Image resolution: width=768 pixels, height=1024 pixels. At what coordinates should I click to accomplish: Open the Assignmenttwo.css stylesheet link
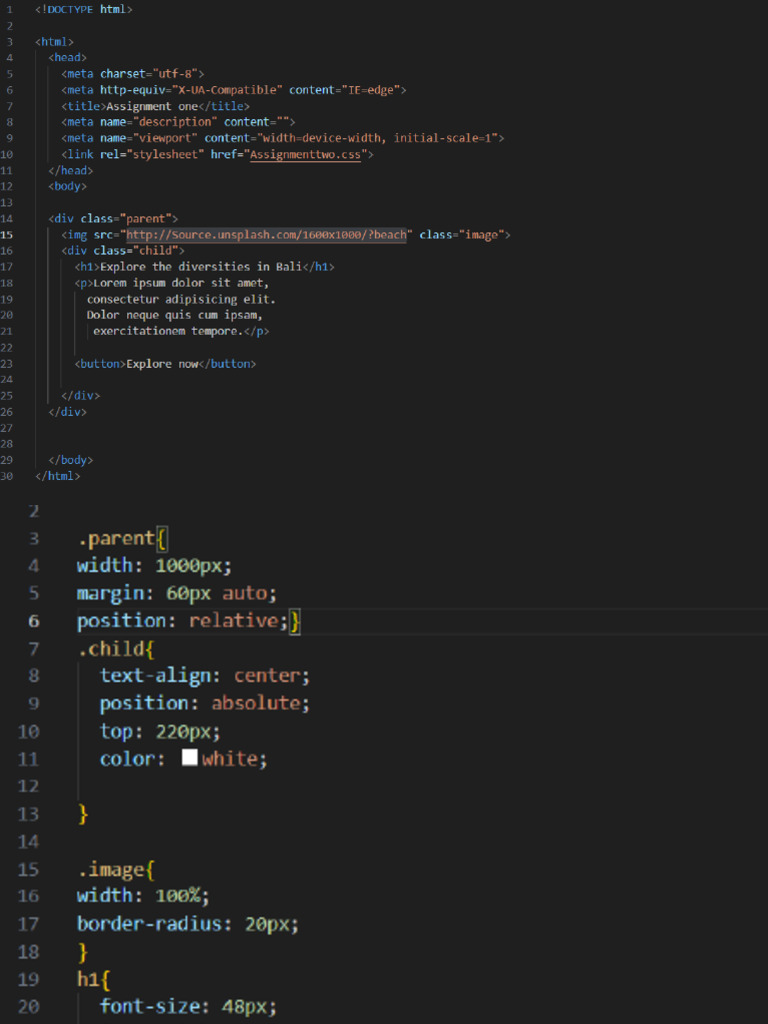[x=307, y=154]
